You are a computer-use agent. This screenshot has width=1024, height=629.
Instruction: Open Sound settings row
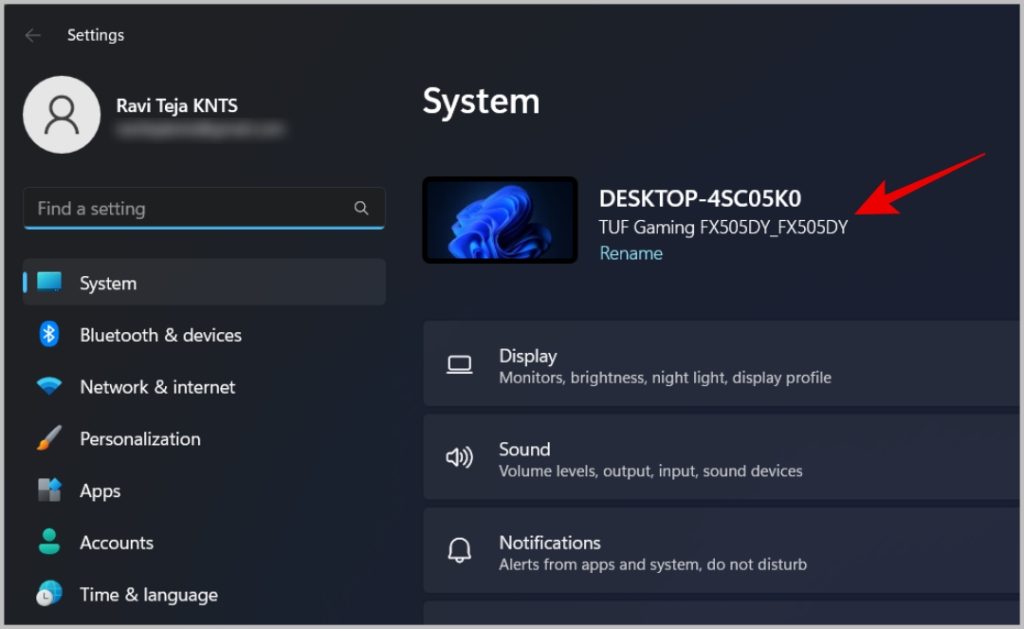722,457
